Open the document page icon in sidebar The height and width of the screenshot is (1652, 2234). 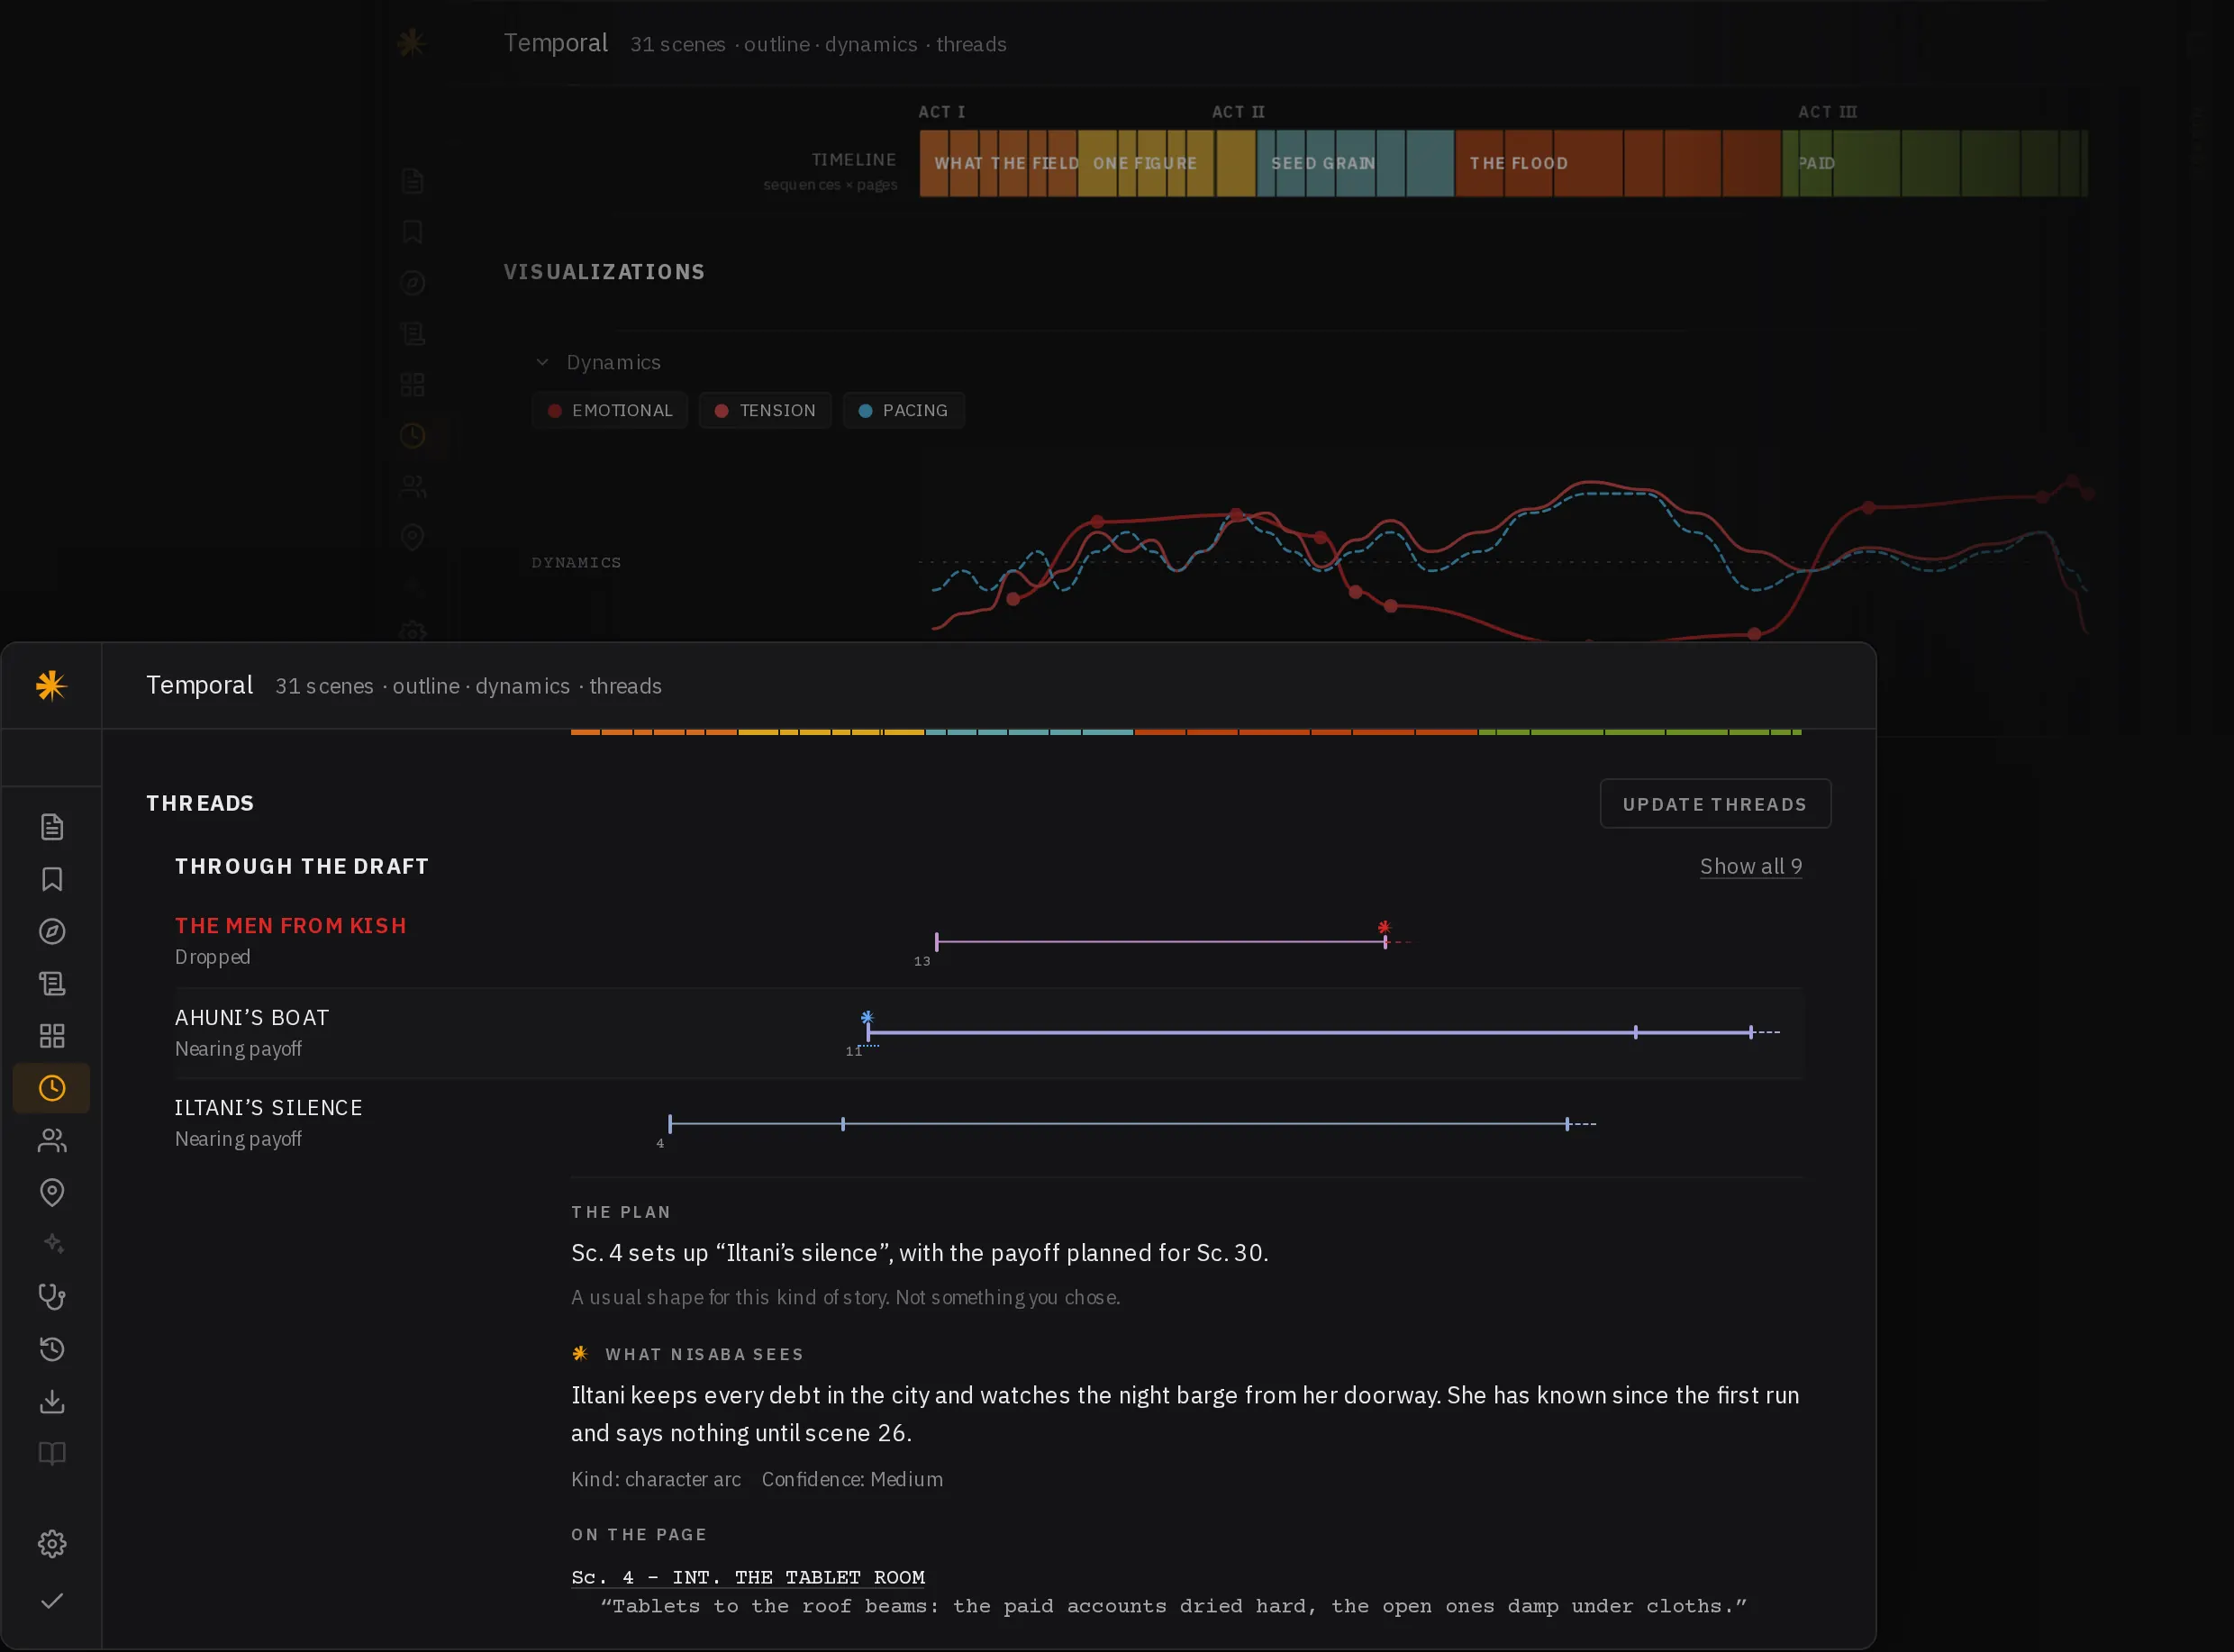pyautogui.click(x=52, y=827)
